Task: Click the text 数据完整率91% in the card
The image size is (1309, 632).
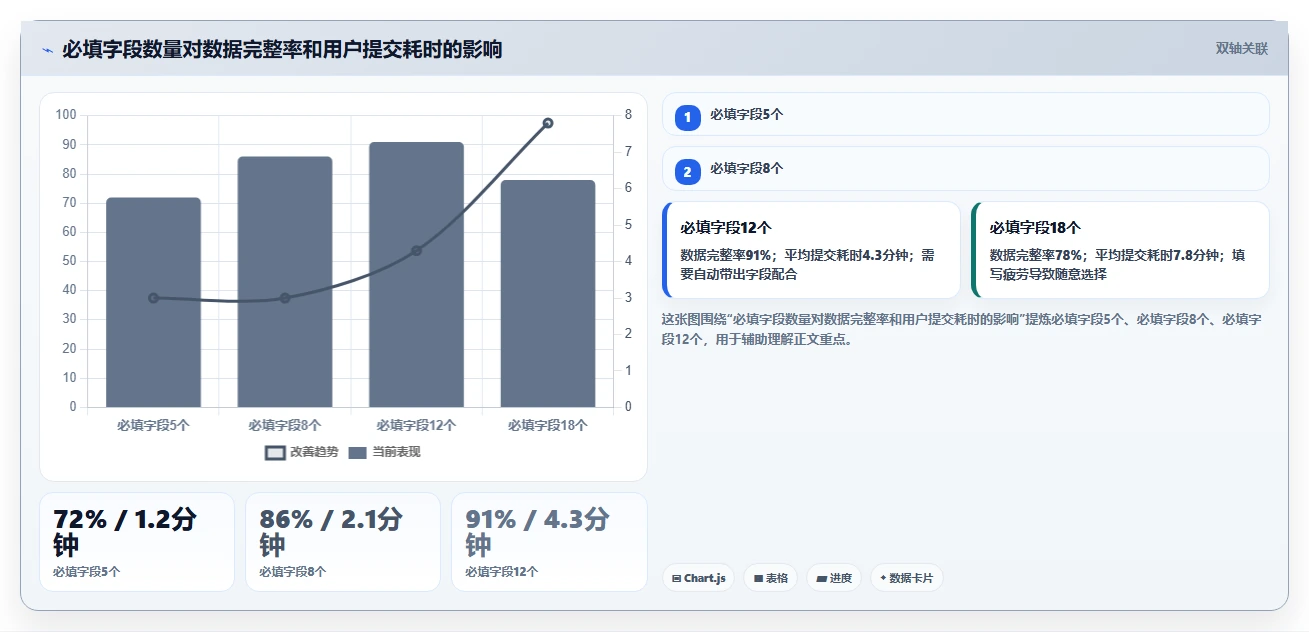Action: click(x=725, y=255)
